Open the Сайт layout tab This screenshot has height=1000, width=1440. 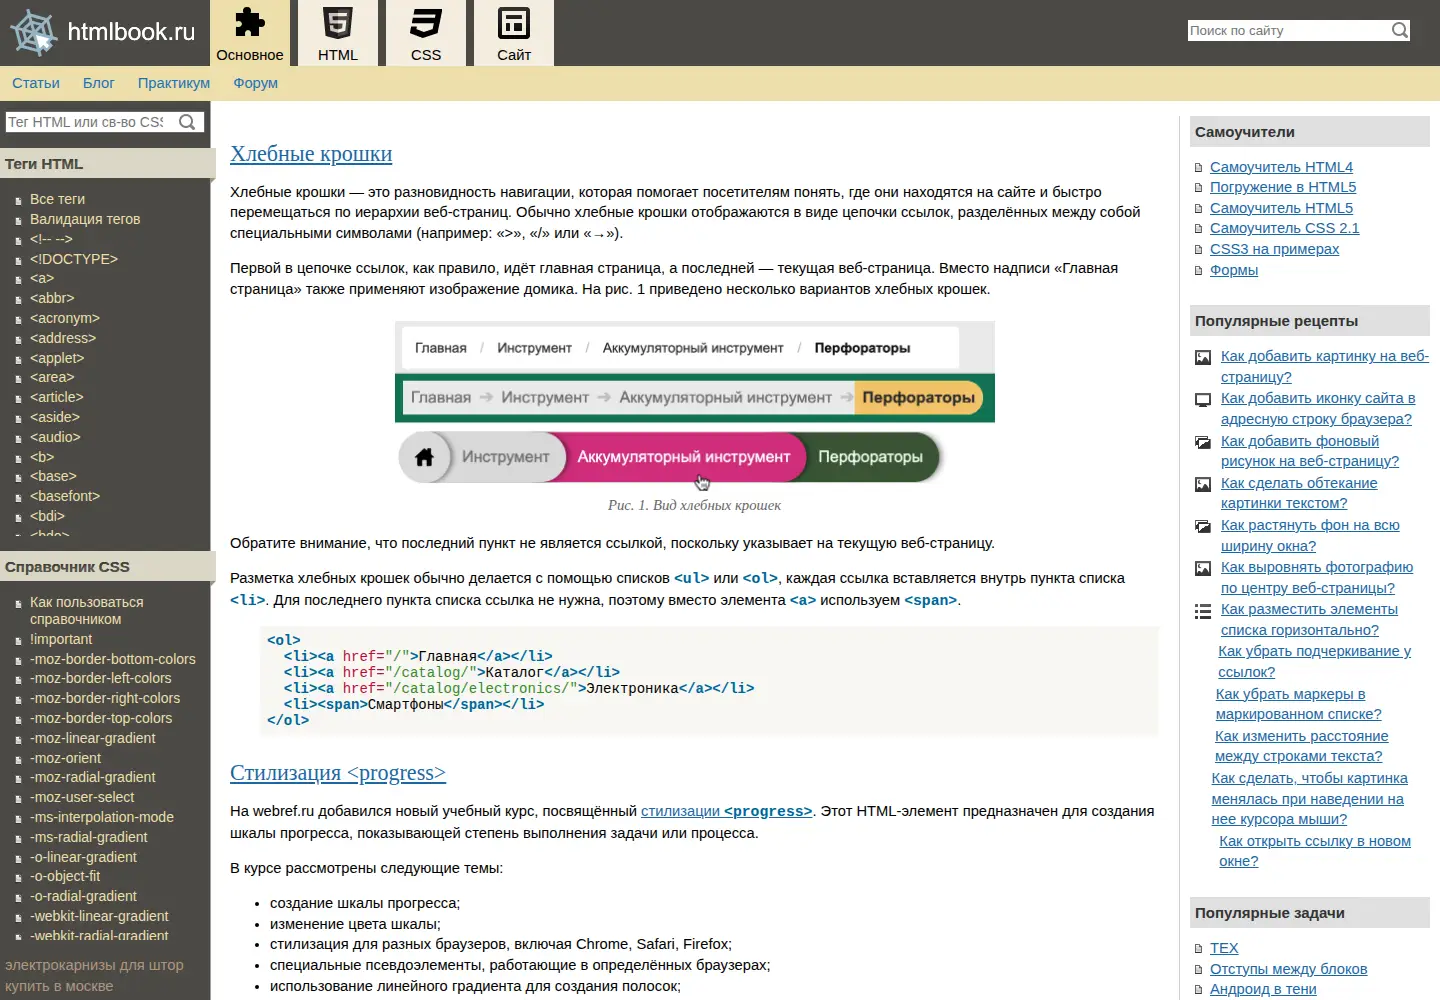point(514,33)
